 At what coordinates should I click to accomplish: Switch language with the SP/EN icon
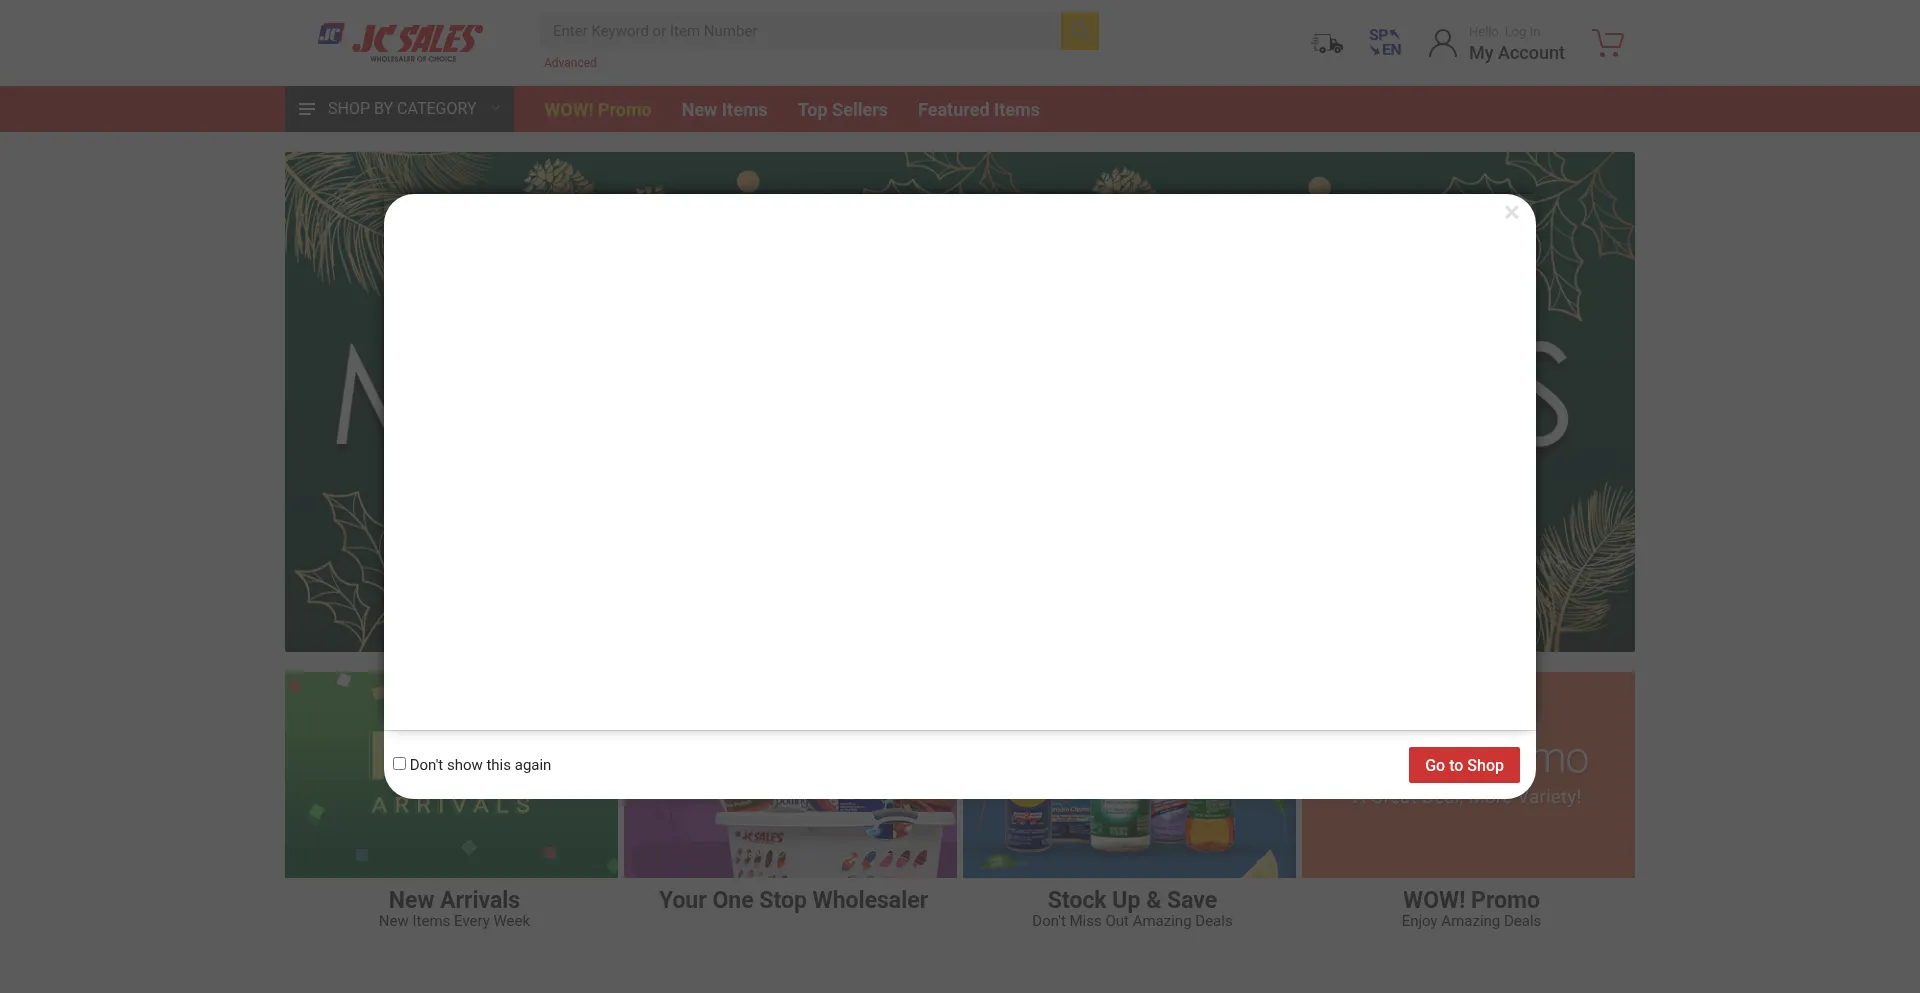(1385, 43)
